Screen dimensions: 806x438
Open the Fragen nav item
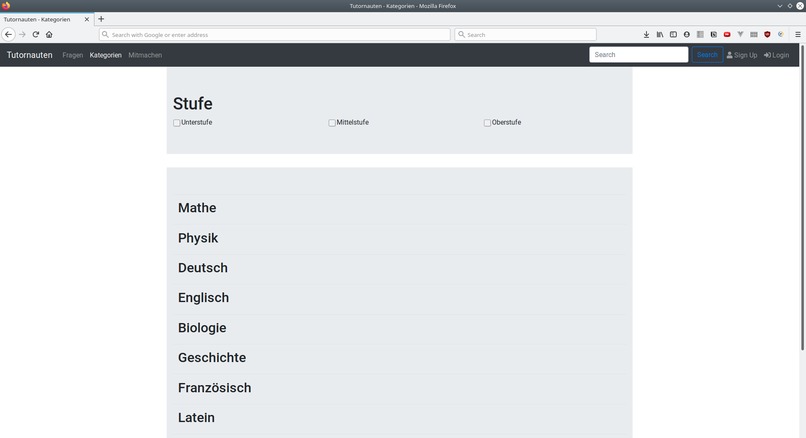point(72,55)
